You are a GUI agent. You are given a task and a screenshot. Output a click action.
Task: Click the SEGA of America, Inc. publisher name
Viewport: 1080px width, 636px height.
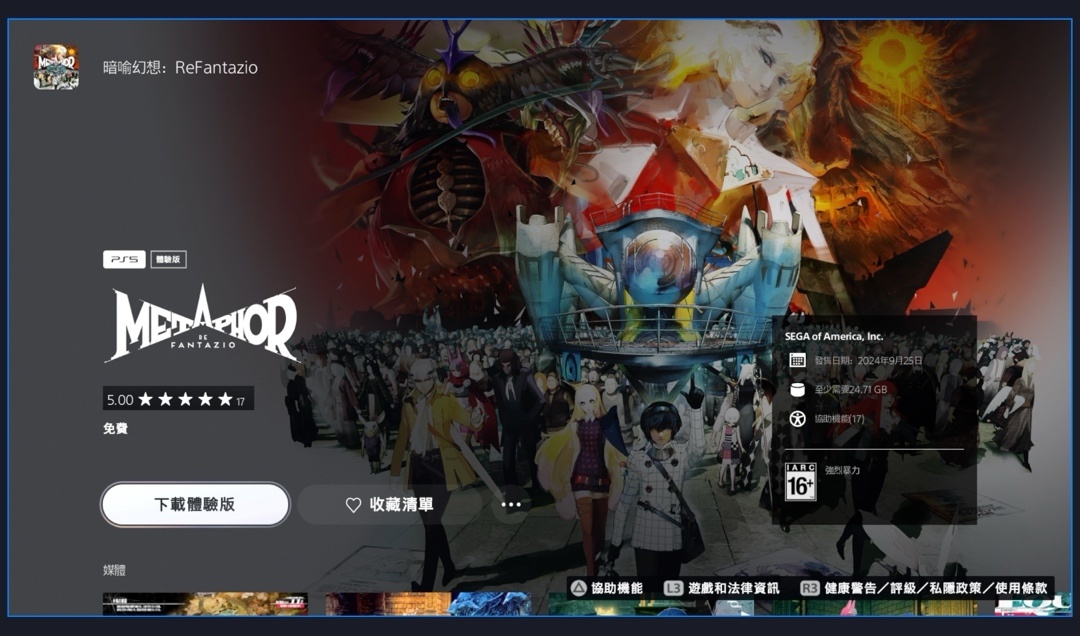pyautogui.click(x=833, y=336)
